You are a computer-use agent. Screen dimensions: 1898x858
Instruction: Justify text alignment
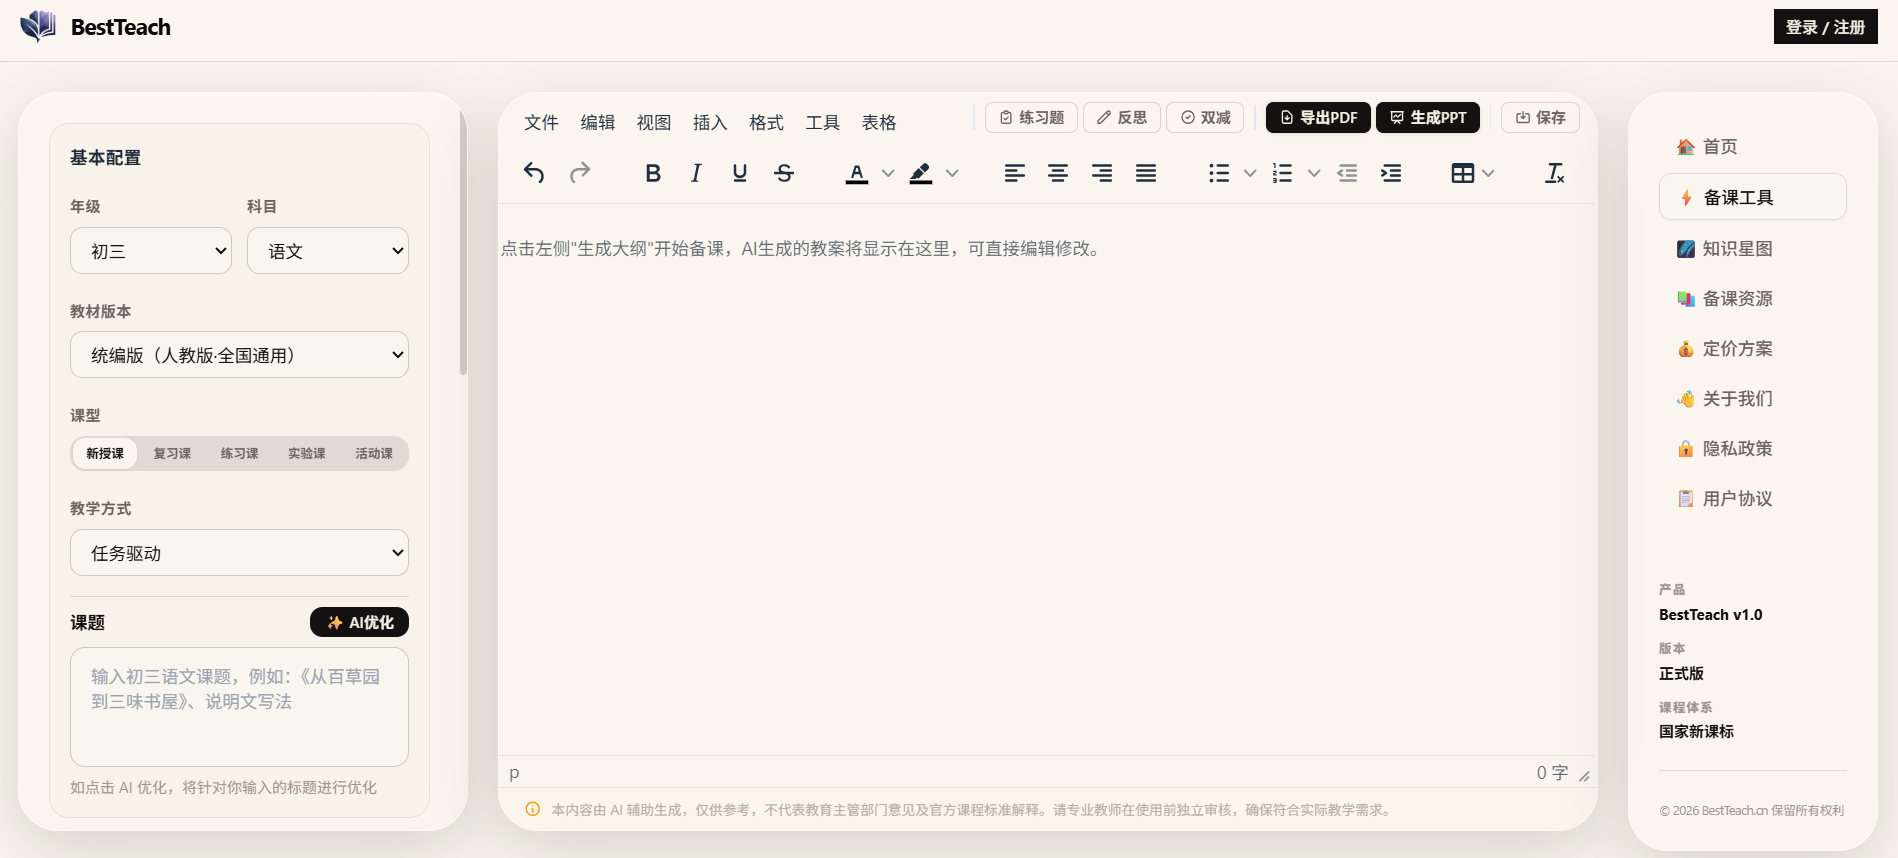click(1146, 173)
